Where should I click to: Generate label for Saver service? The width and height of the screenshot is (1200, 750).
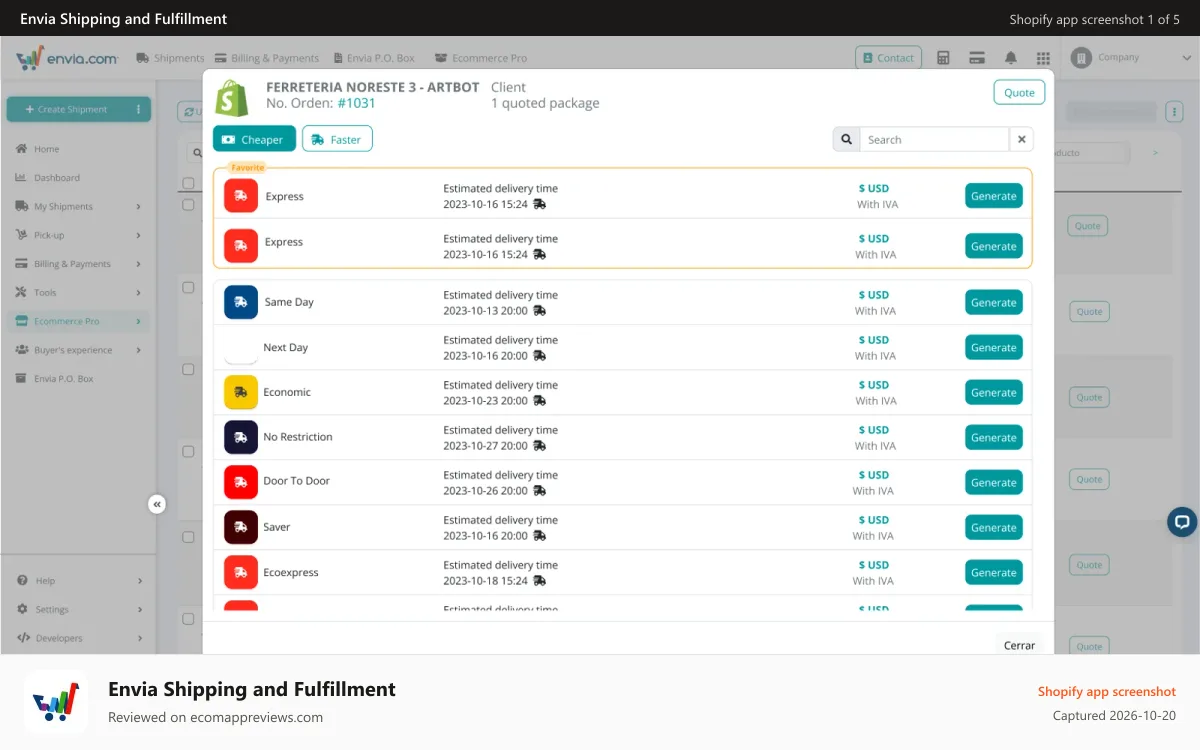point(994,527)
